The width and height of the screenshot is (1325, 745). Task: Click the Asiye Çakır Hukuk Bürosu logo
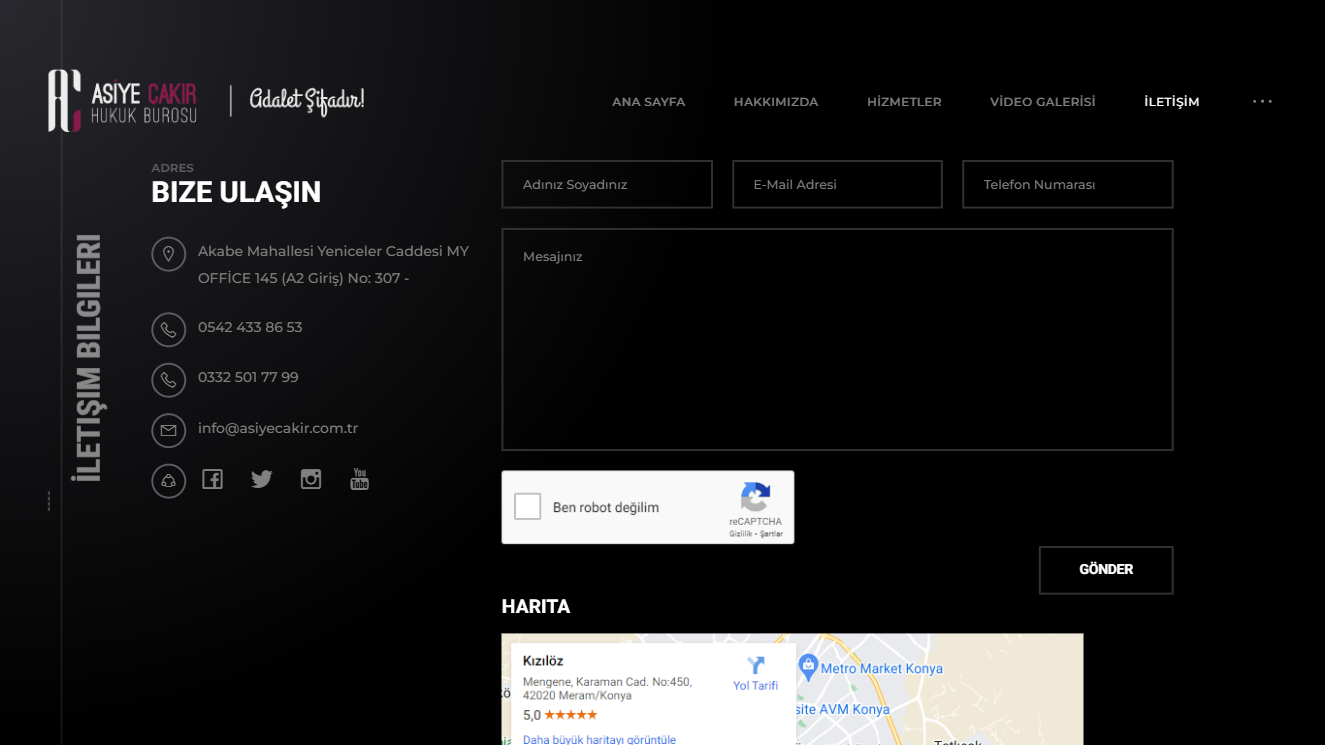click(123, 101)
